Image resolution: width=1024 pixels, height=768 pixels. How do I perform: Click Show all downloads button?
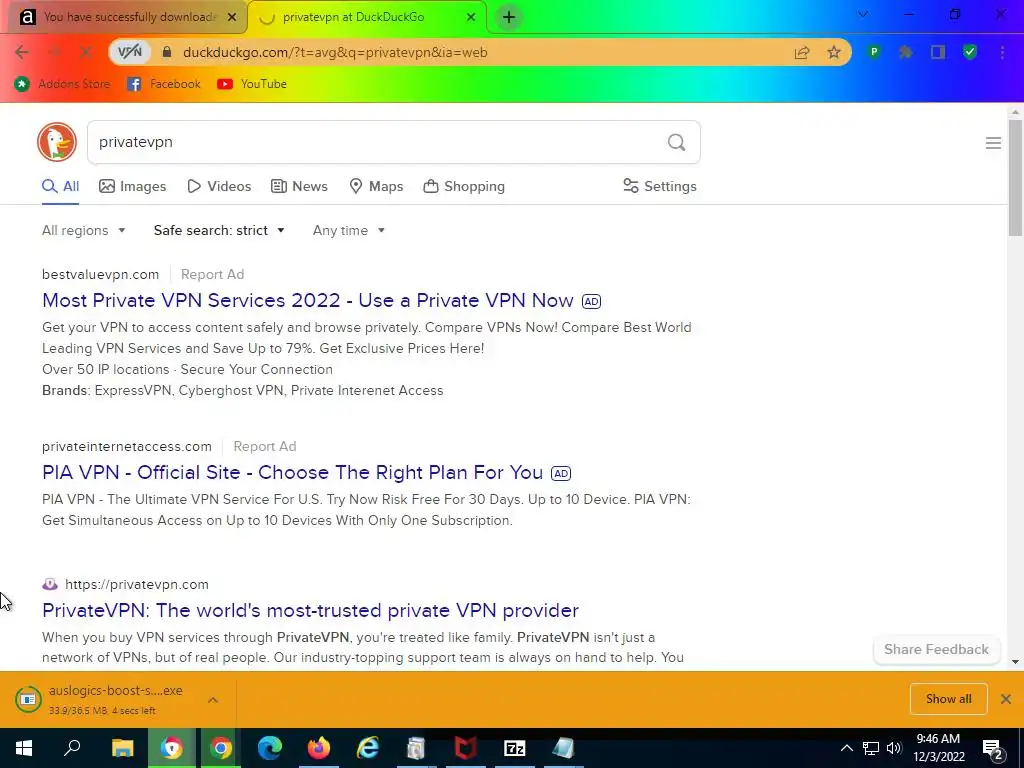coord(948,699)
